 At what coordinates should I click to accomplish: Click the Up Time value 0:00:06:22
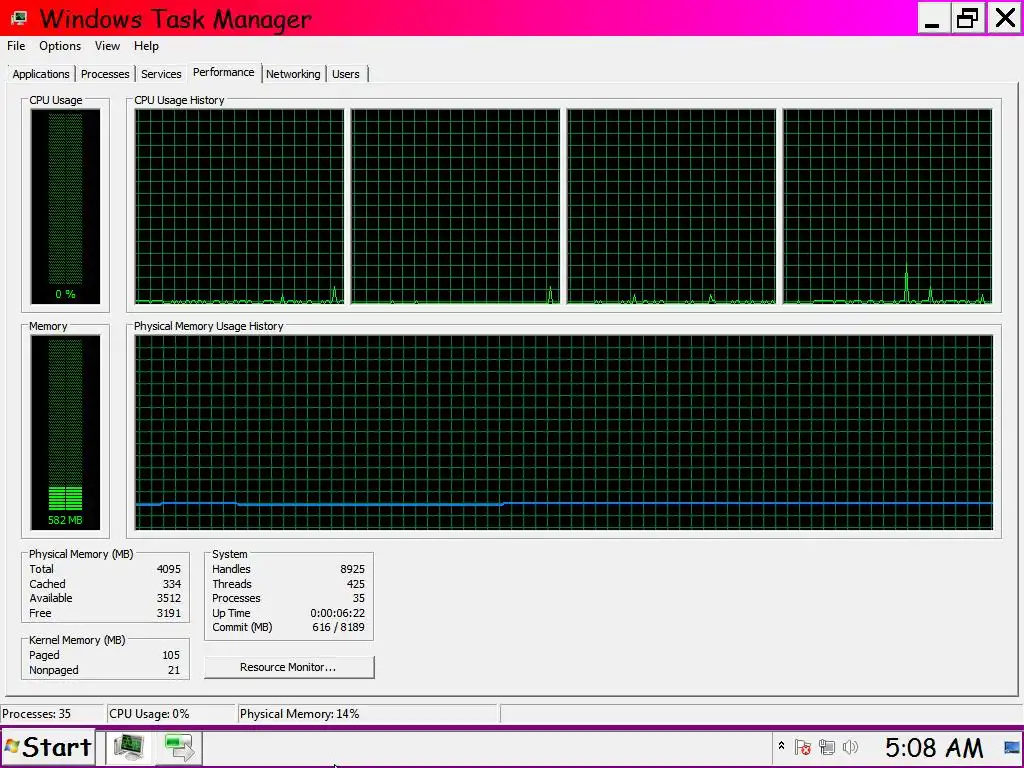tap(338, 613)
